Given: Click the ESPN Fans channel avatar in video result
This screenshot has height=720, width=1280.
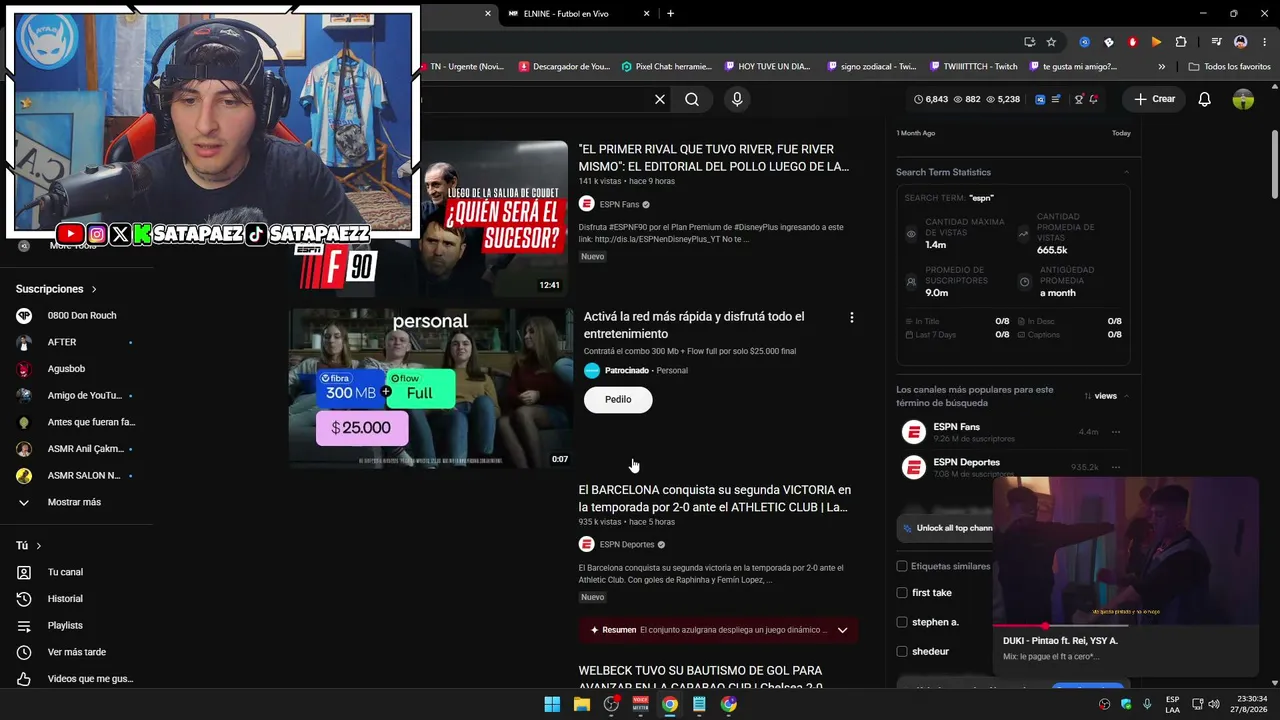Looking at the screenshot, I should (x=587, y=204).
